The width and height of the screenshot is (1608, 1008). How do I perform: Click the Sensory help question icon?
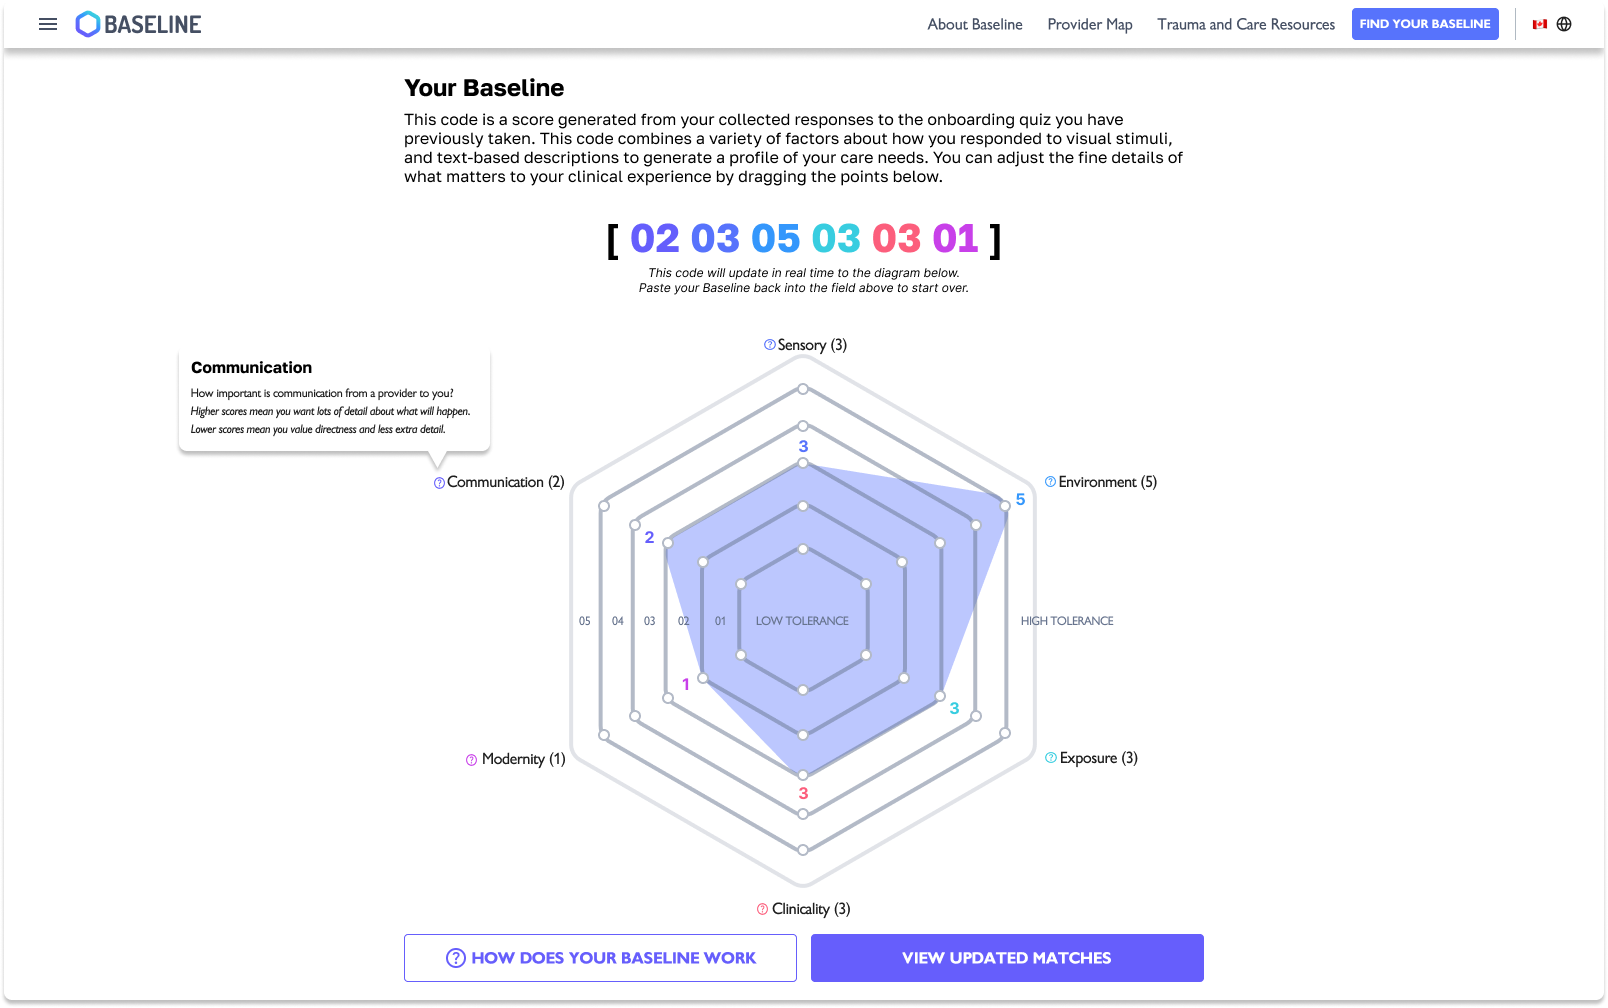(x=769, y=345)
